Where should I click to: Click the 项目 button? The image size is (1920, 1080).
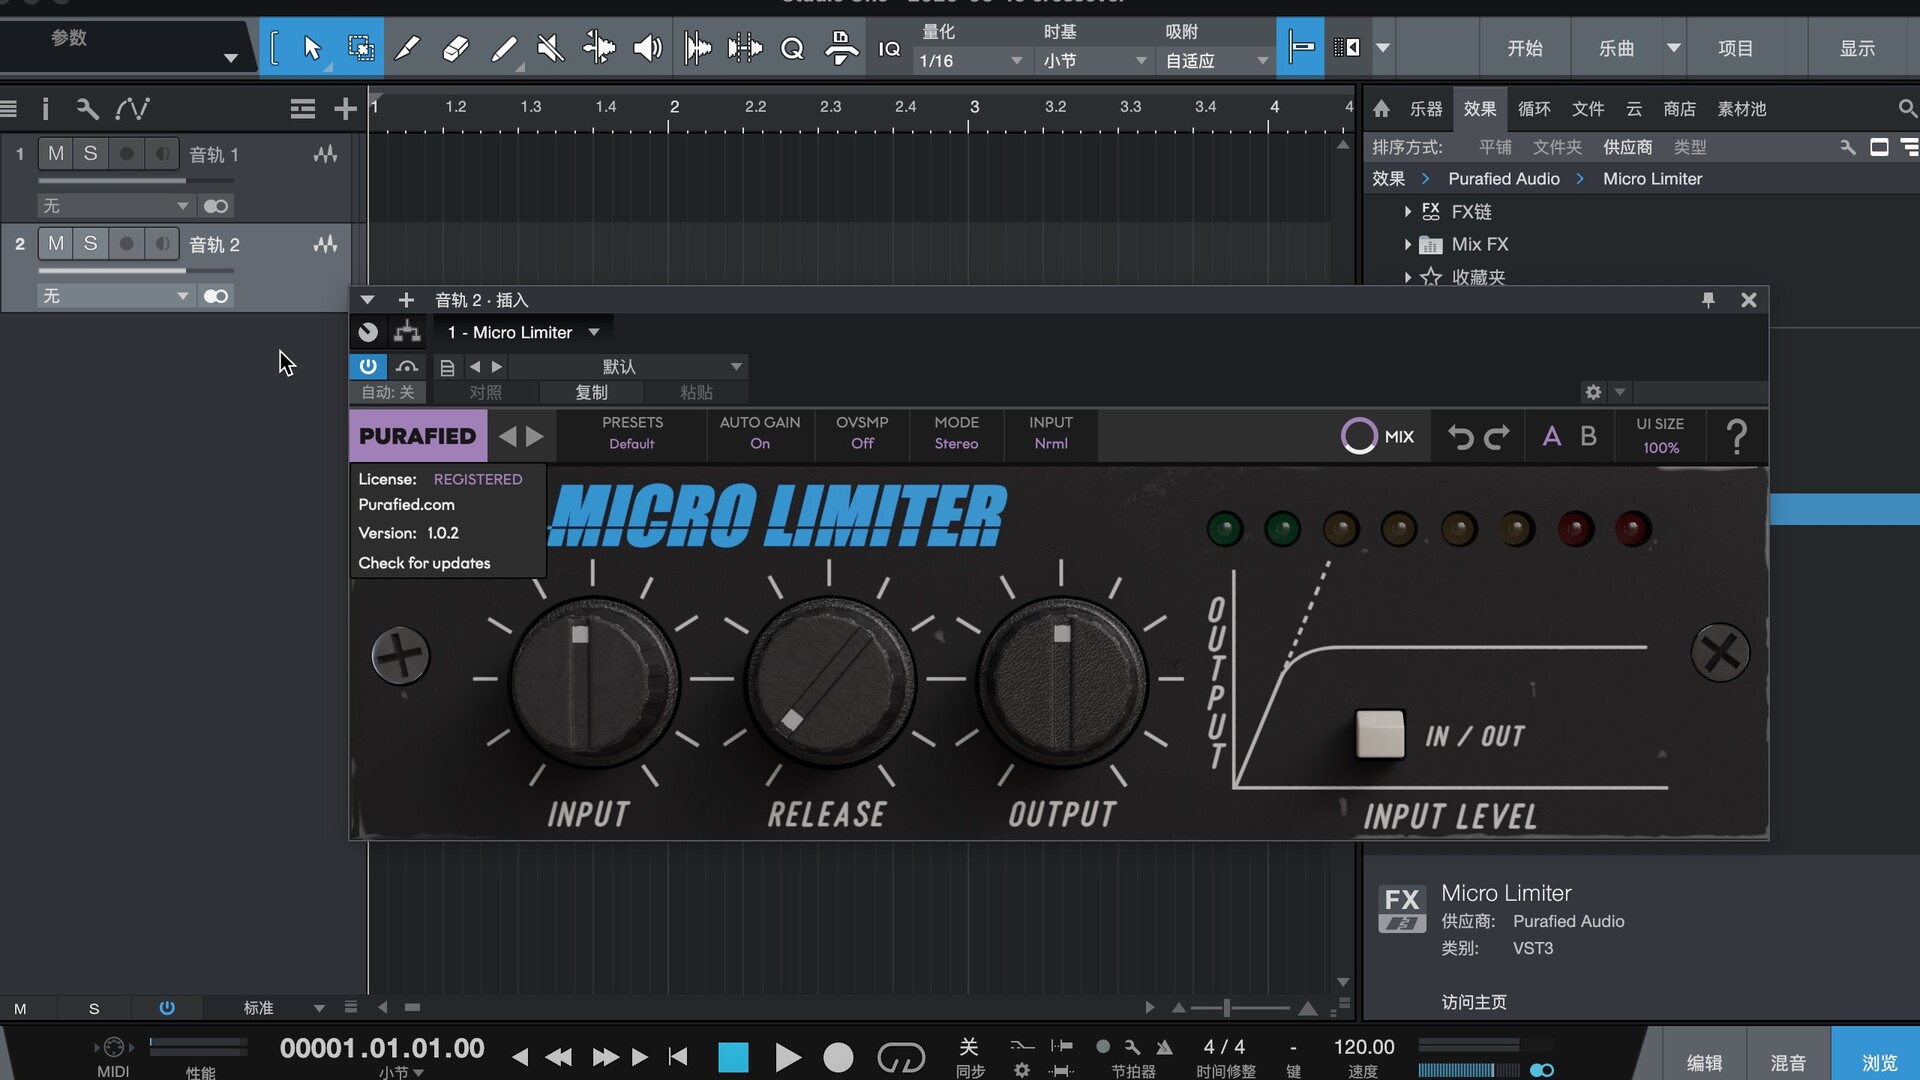click(x=1735, y=48)
